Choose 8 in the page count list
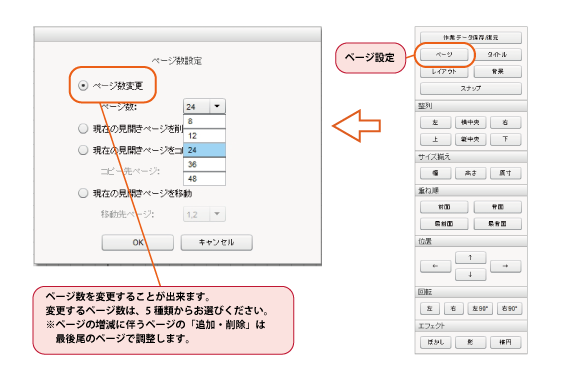The width and height of the screenshot is (570, 380). coord(204,121)
